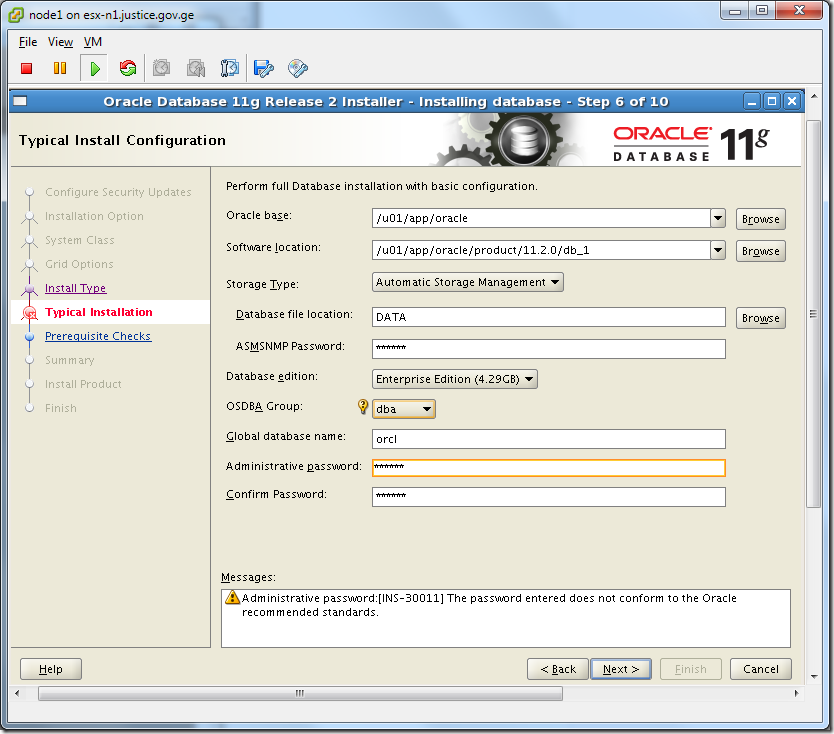
Task: Click the Global database name field
Action: click(x=548, y=438)
